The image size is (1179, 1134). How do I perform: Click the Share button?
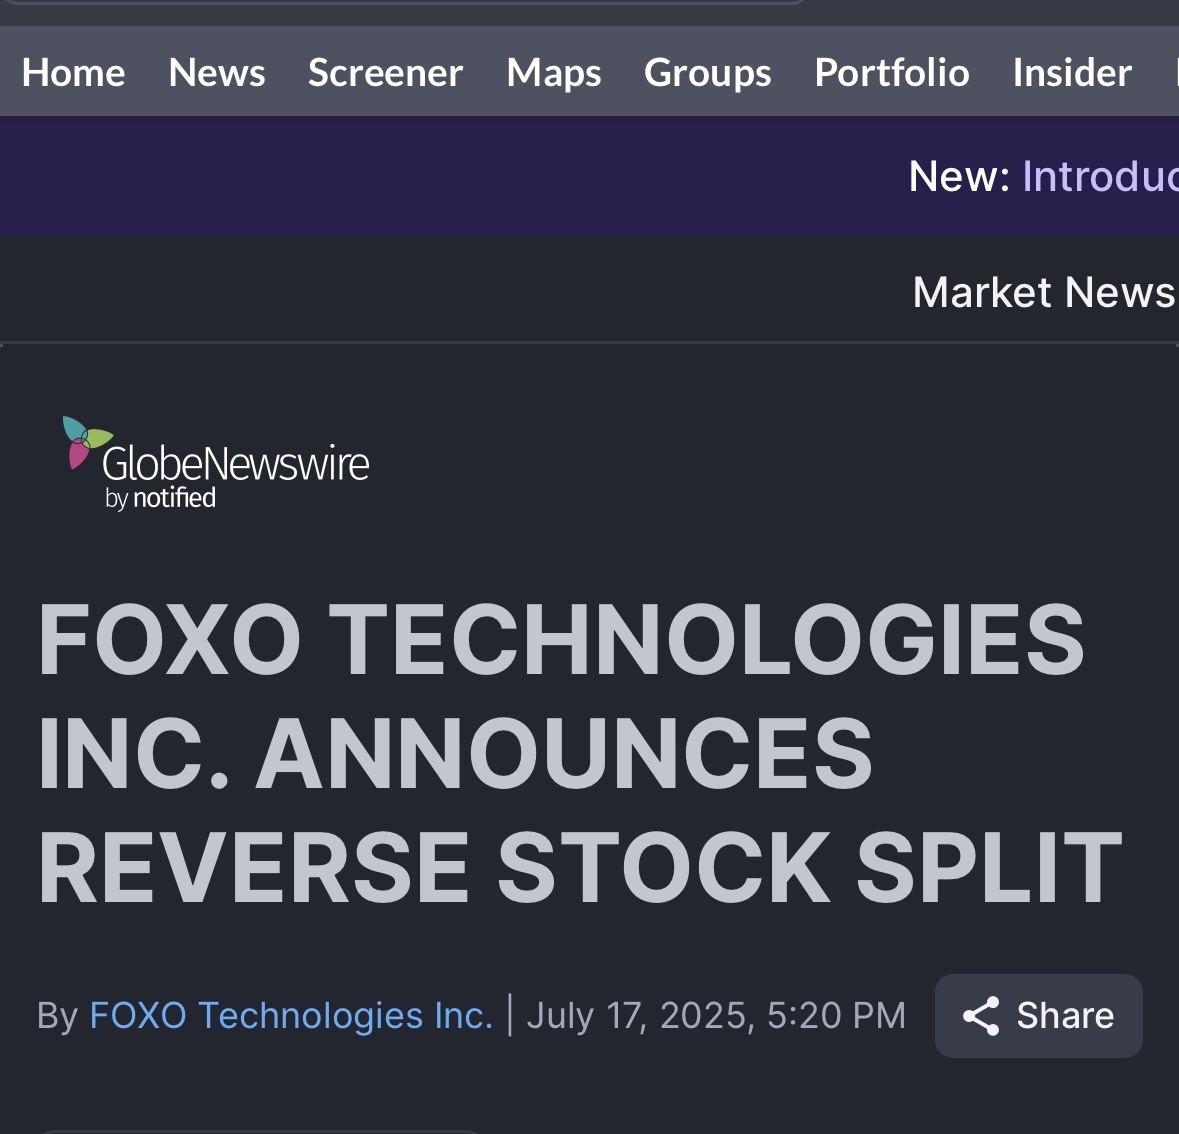pyautogui.click(x=1038, y=1016)
